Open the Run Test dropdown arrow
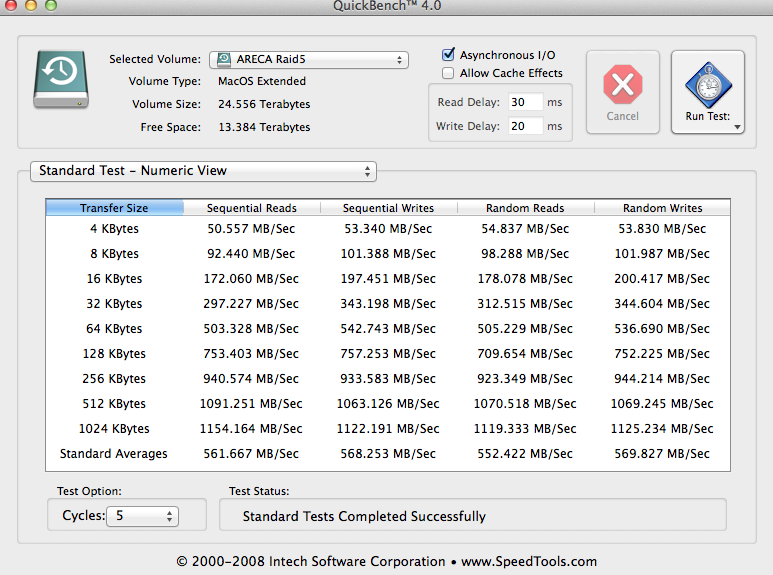Viewport: 773px width, 575px height. tap(738, 127)
